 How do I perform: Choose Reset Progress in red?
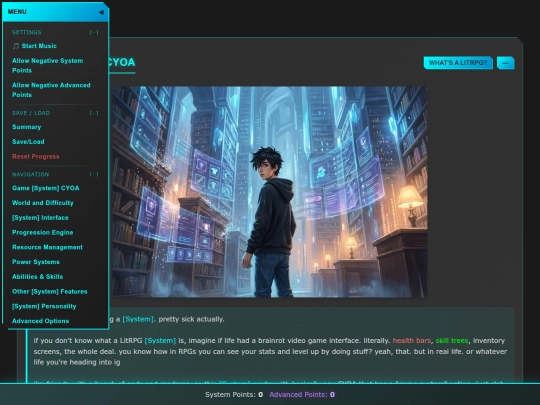35,156
